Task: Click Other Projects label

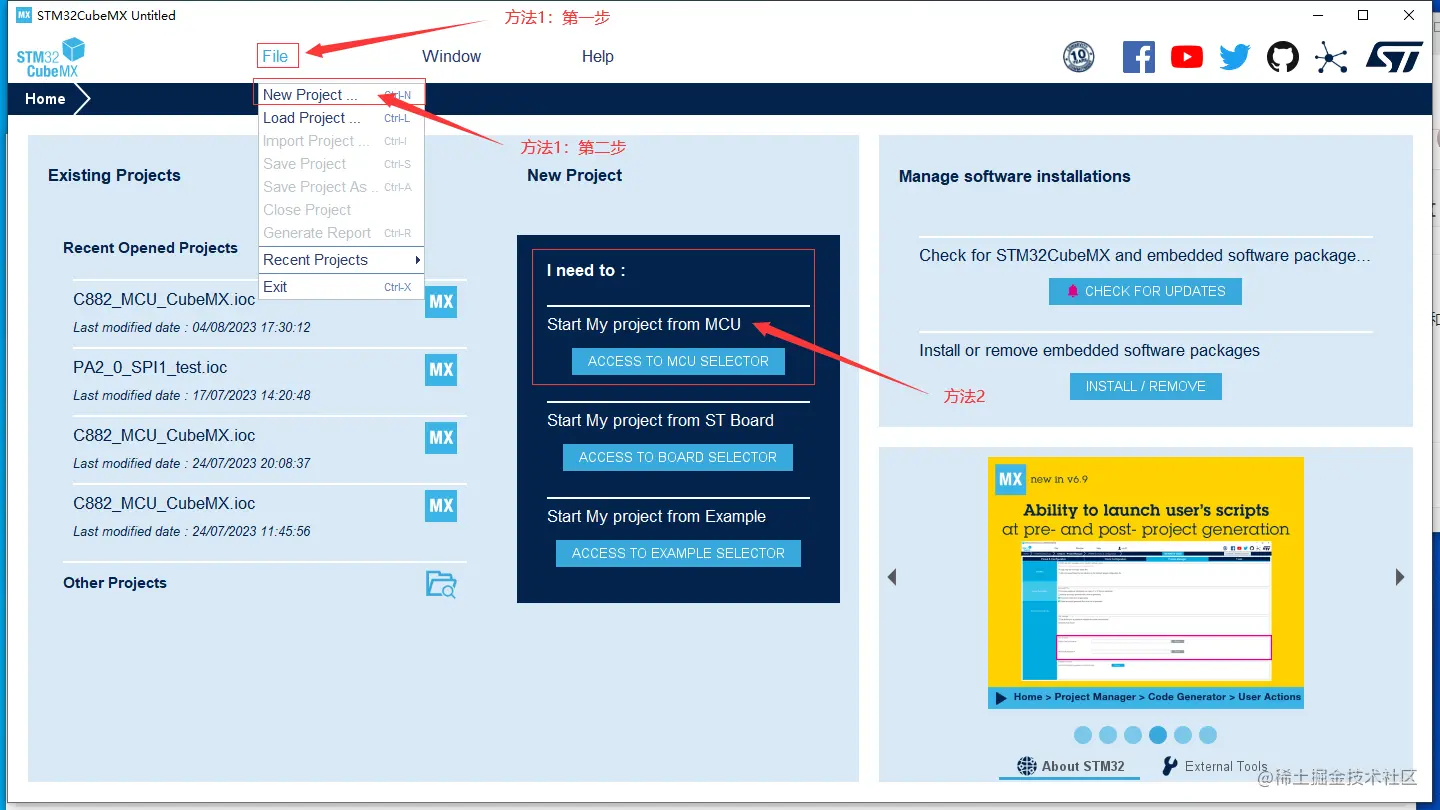Action: (x=115, y=583)
